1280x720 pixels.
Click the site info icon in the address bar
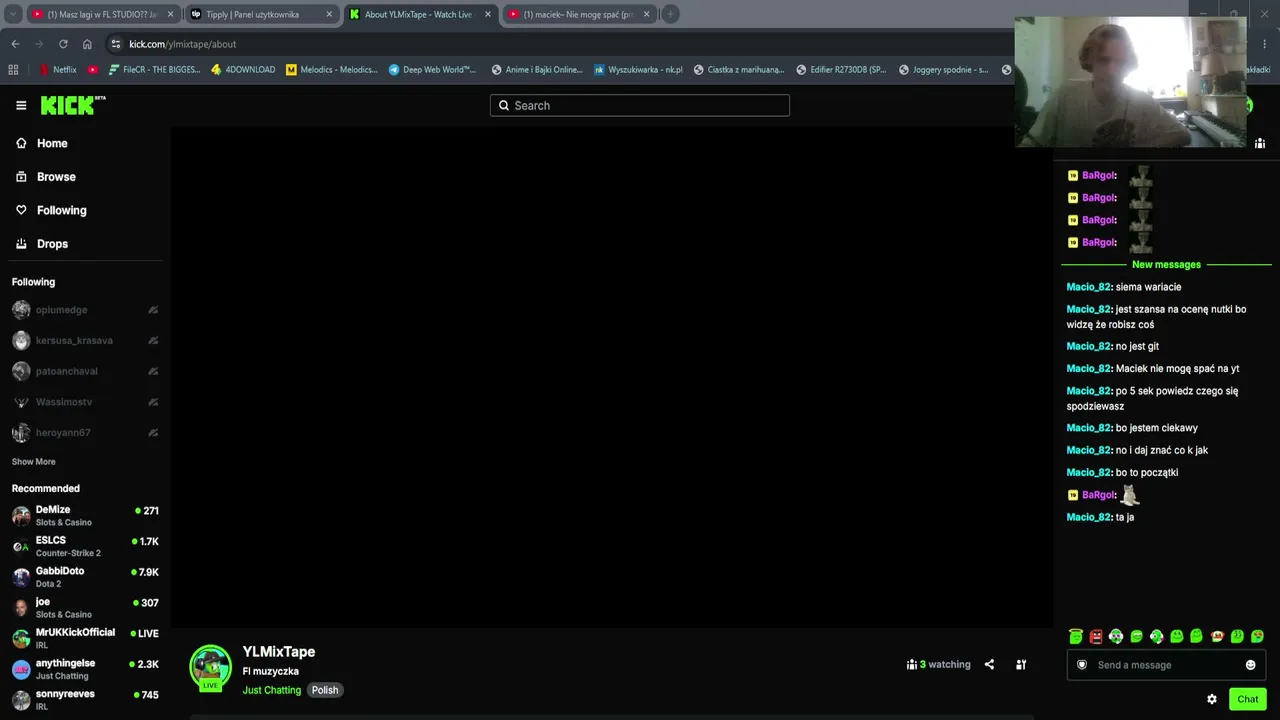(116, 44)
